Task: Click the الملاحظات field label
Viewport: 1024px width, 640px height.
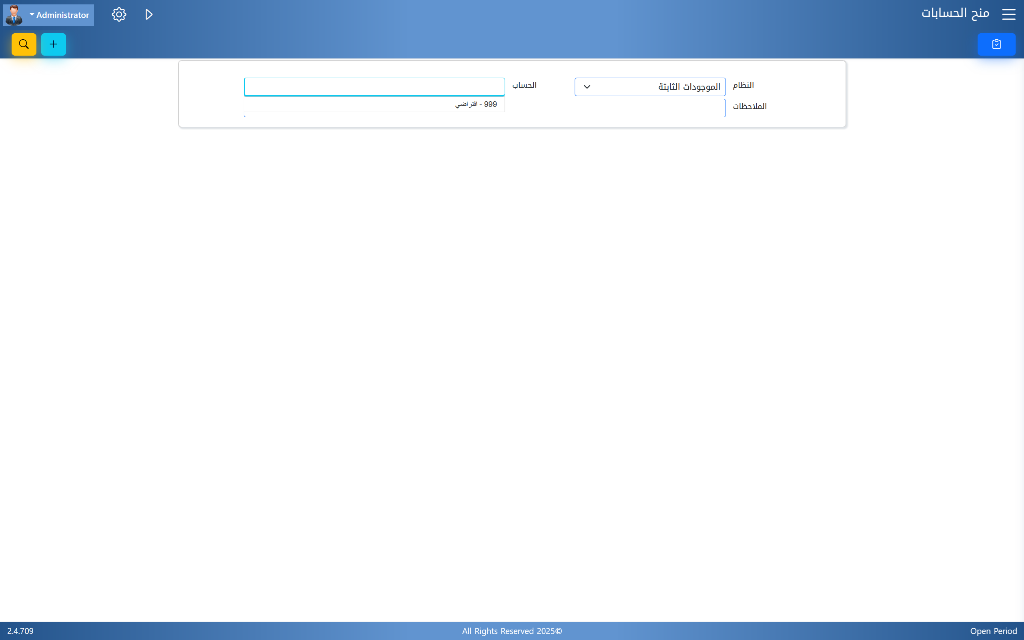Action: coord(749,106)
